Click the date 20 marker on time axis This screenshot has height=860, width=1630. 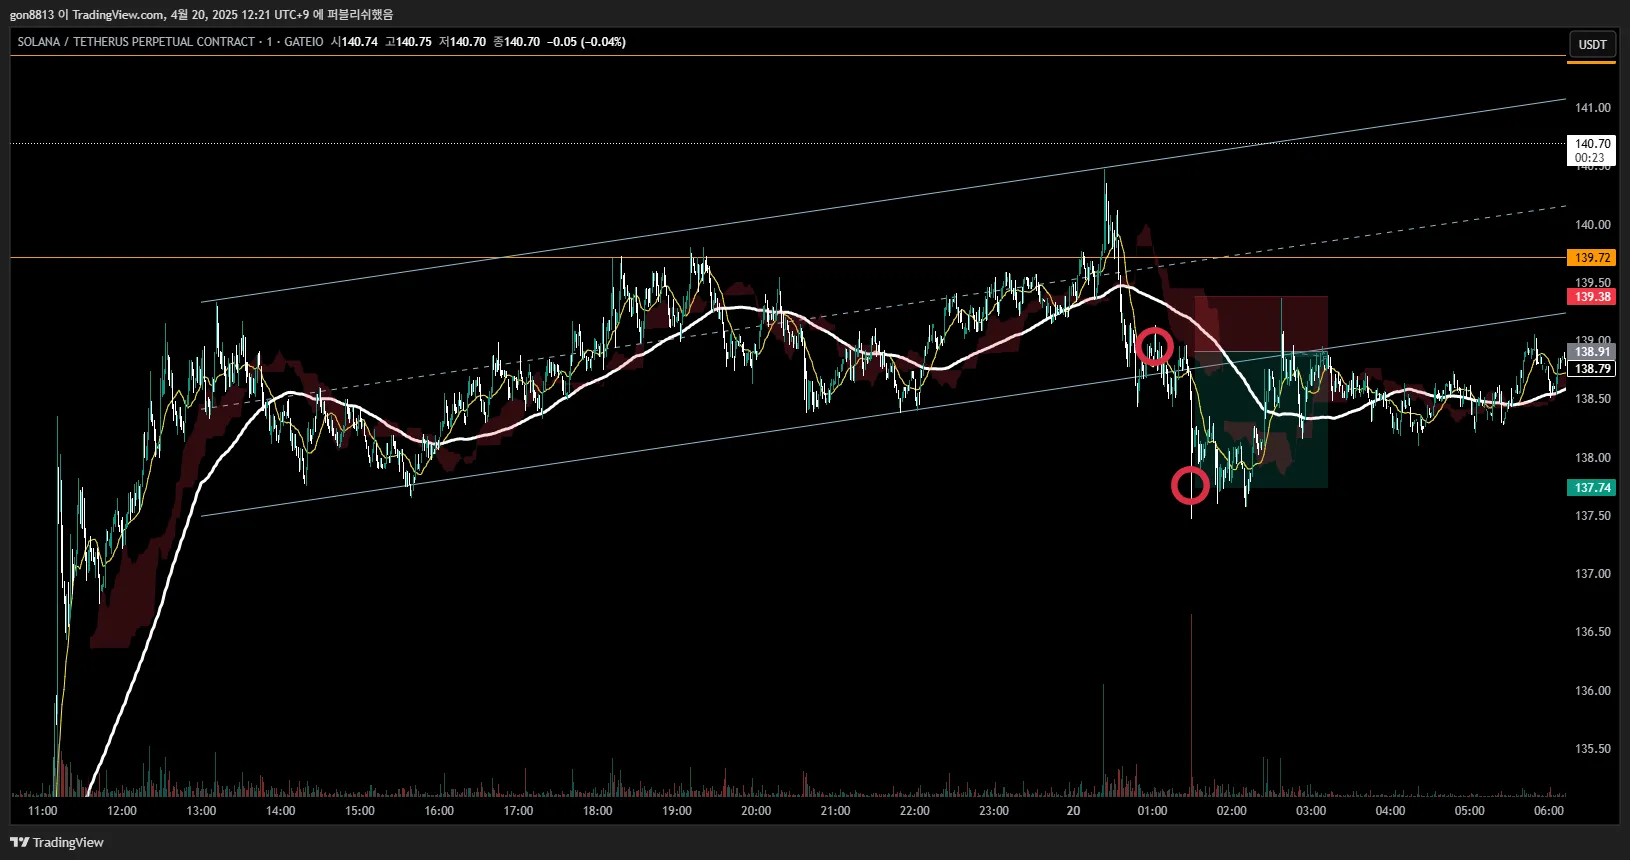click(x=1073, y=811)
